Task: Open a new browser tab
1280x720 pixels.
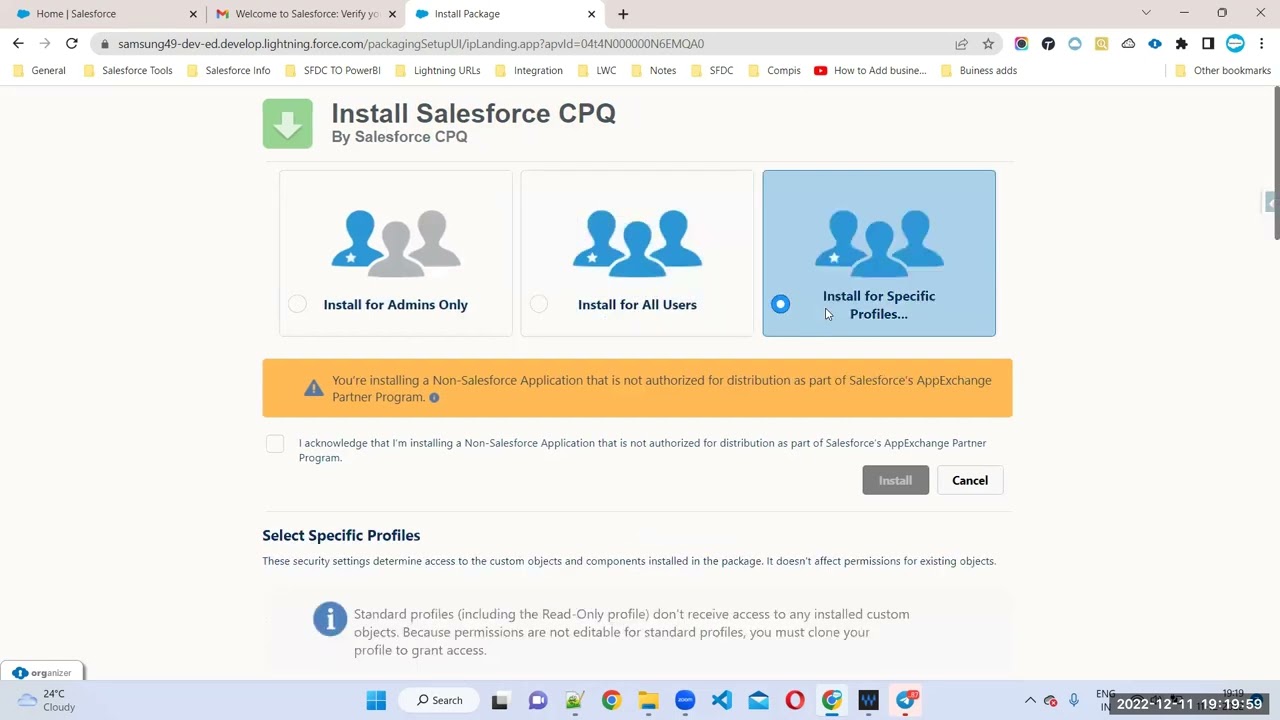Action: [x=623, y=14]
